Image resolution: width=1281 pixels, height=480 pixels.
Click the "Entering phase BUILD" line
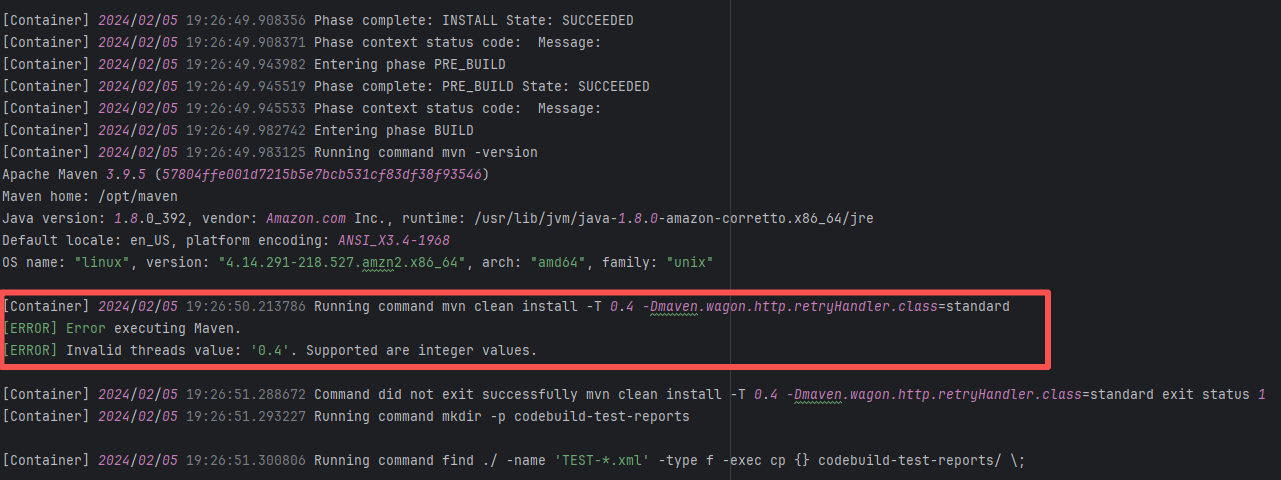coord(394,130)
